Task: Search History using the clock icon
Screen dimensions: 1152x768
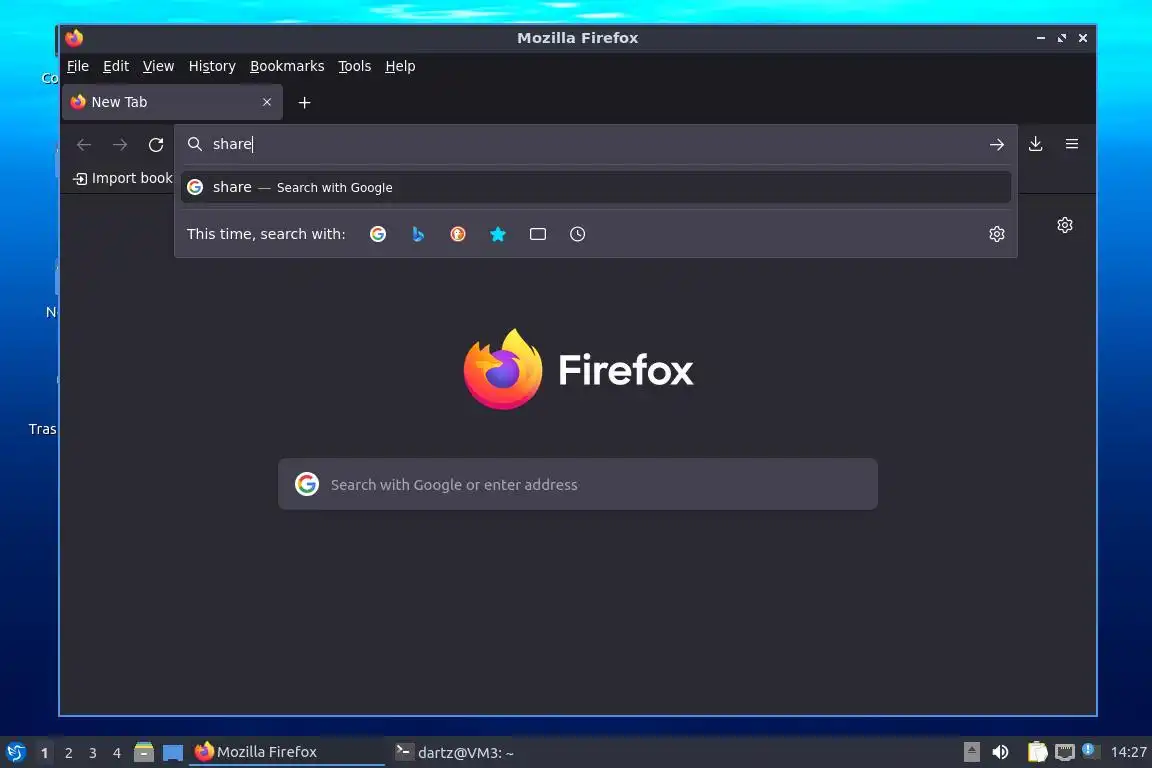Action: pos(577,234)
